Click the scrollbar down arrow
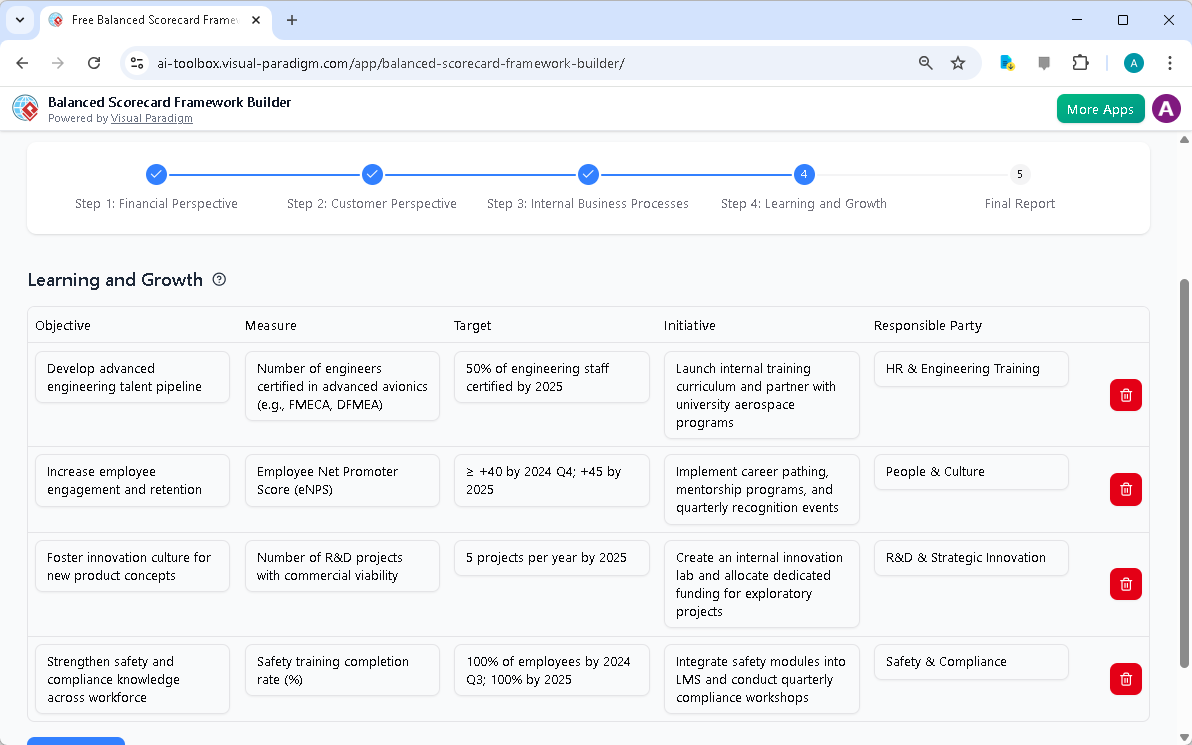Viewport: 1192px width, 745px height. point(1183,738)
